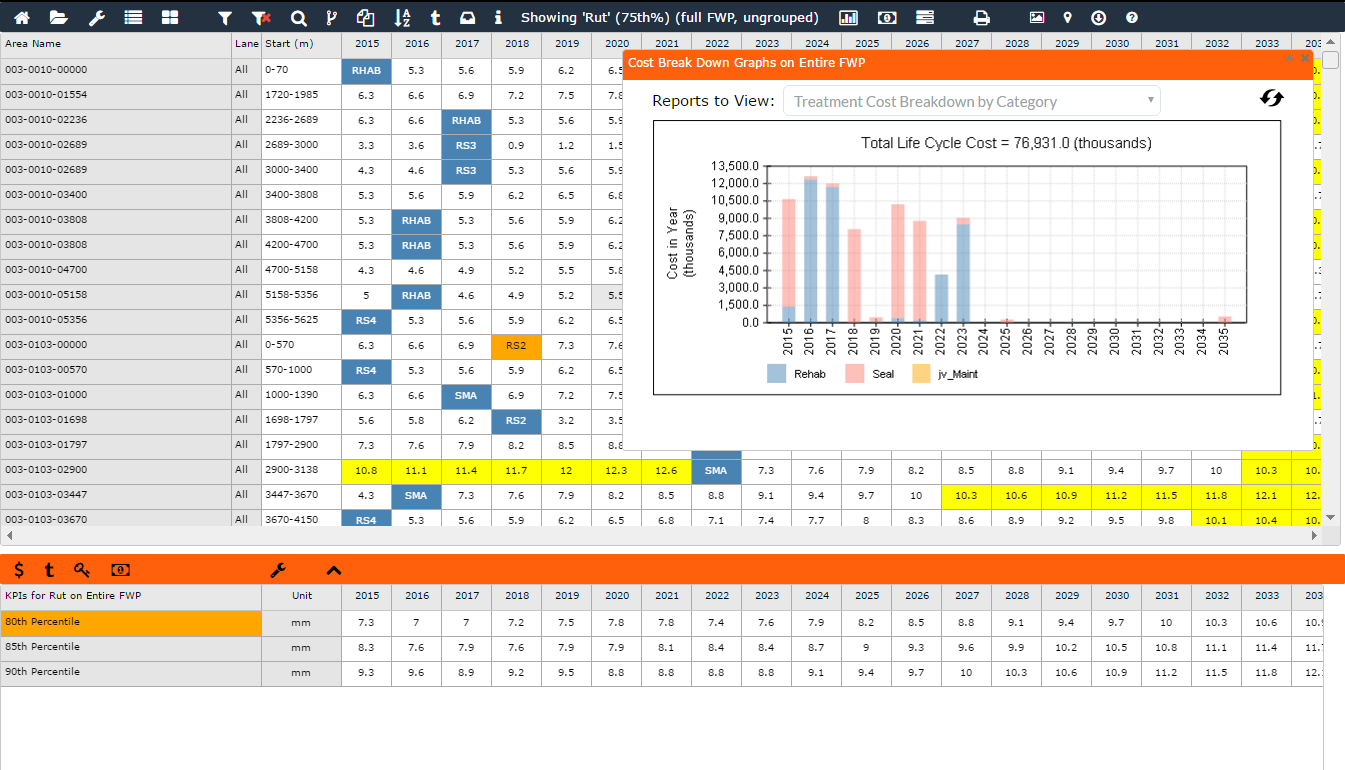This screenshot has height=770, width=1345.
Task: Download with the circled arrow icon
Action: [x=1099, y=18]
